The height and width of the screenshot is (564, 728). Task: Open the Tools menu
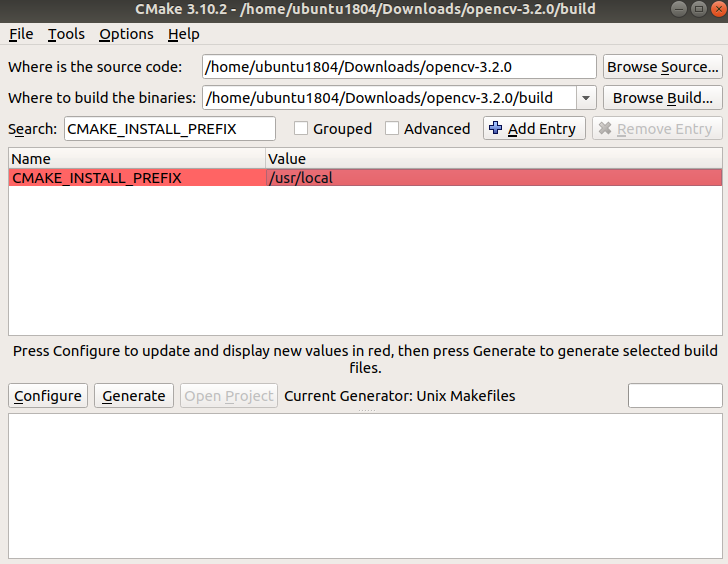click(66, 34)
